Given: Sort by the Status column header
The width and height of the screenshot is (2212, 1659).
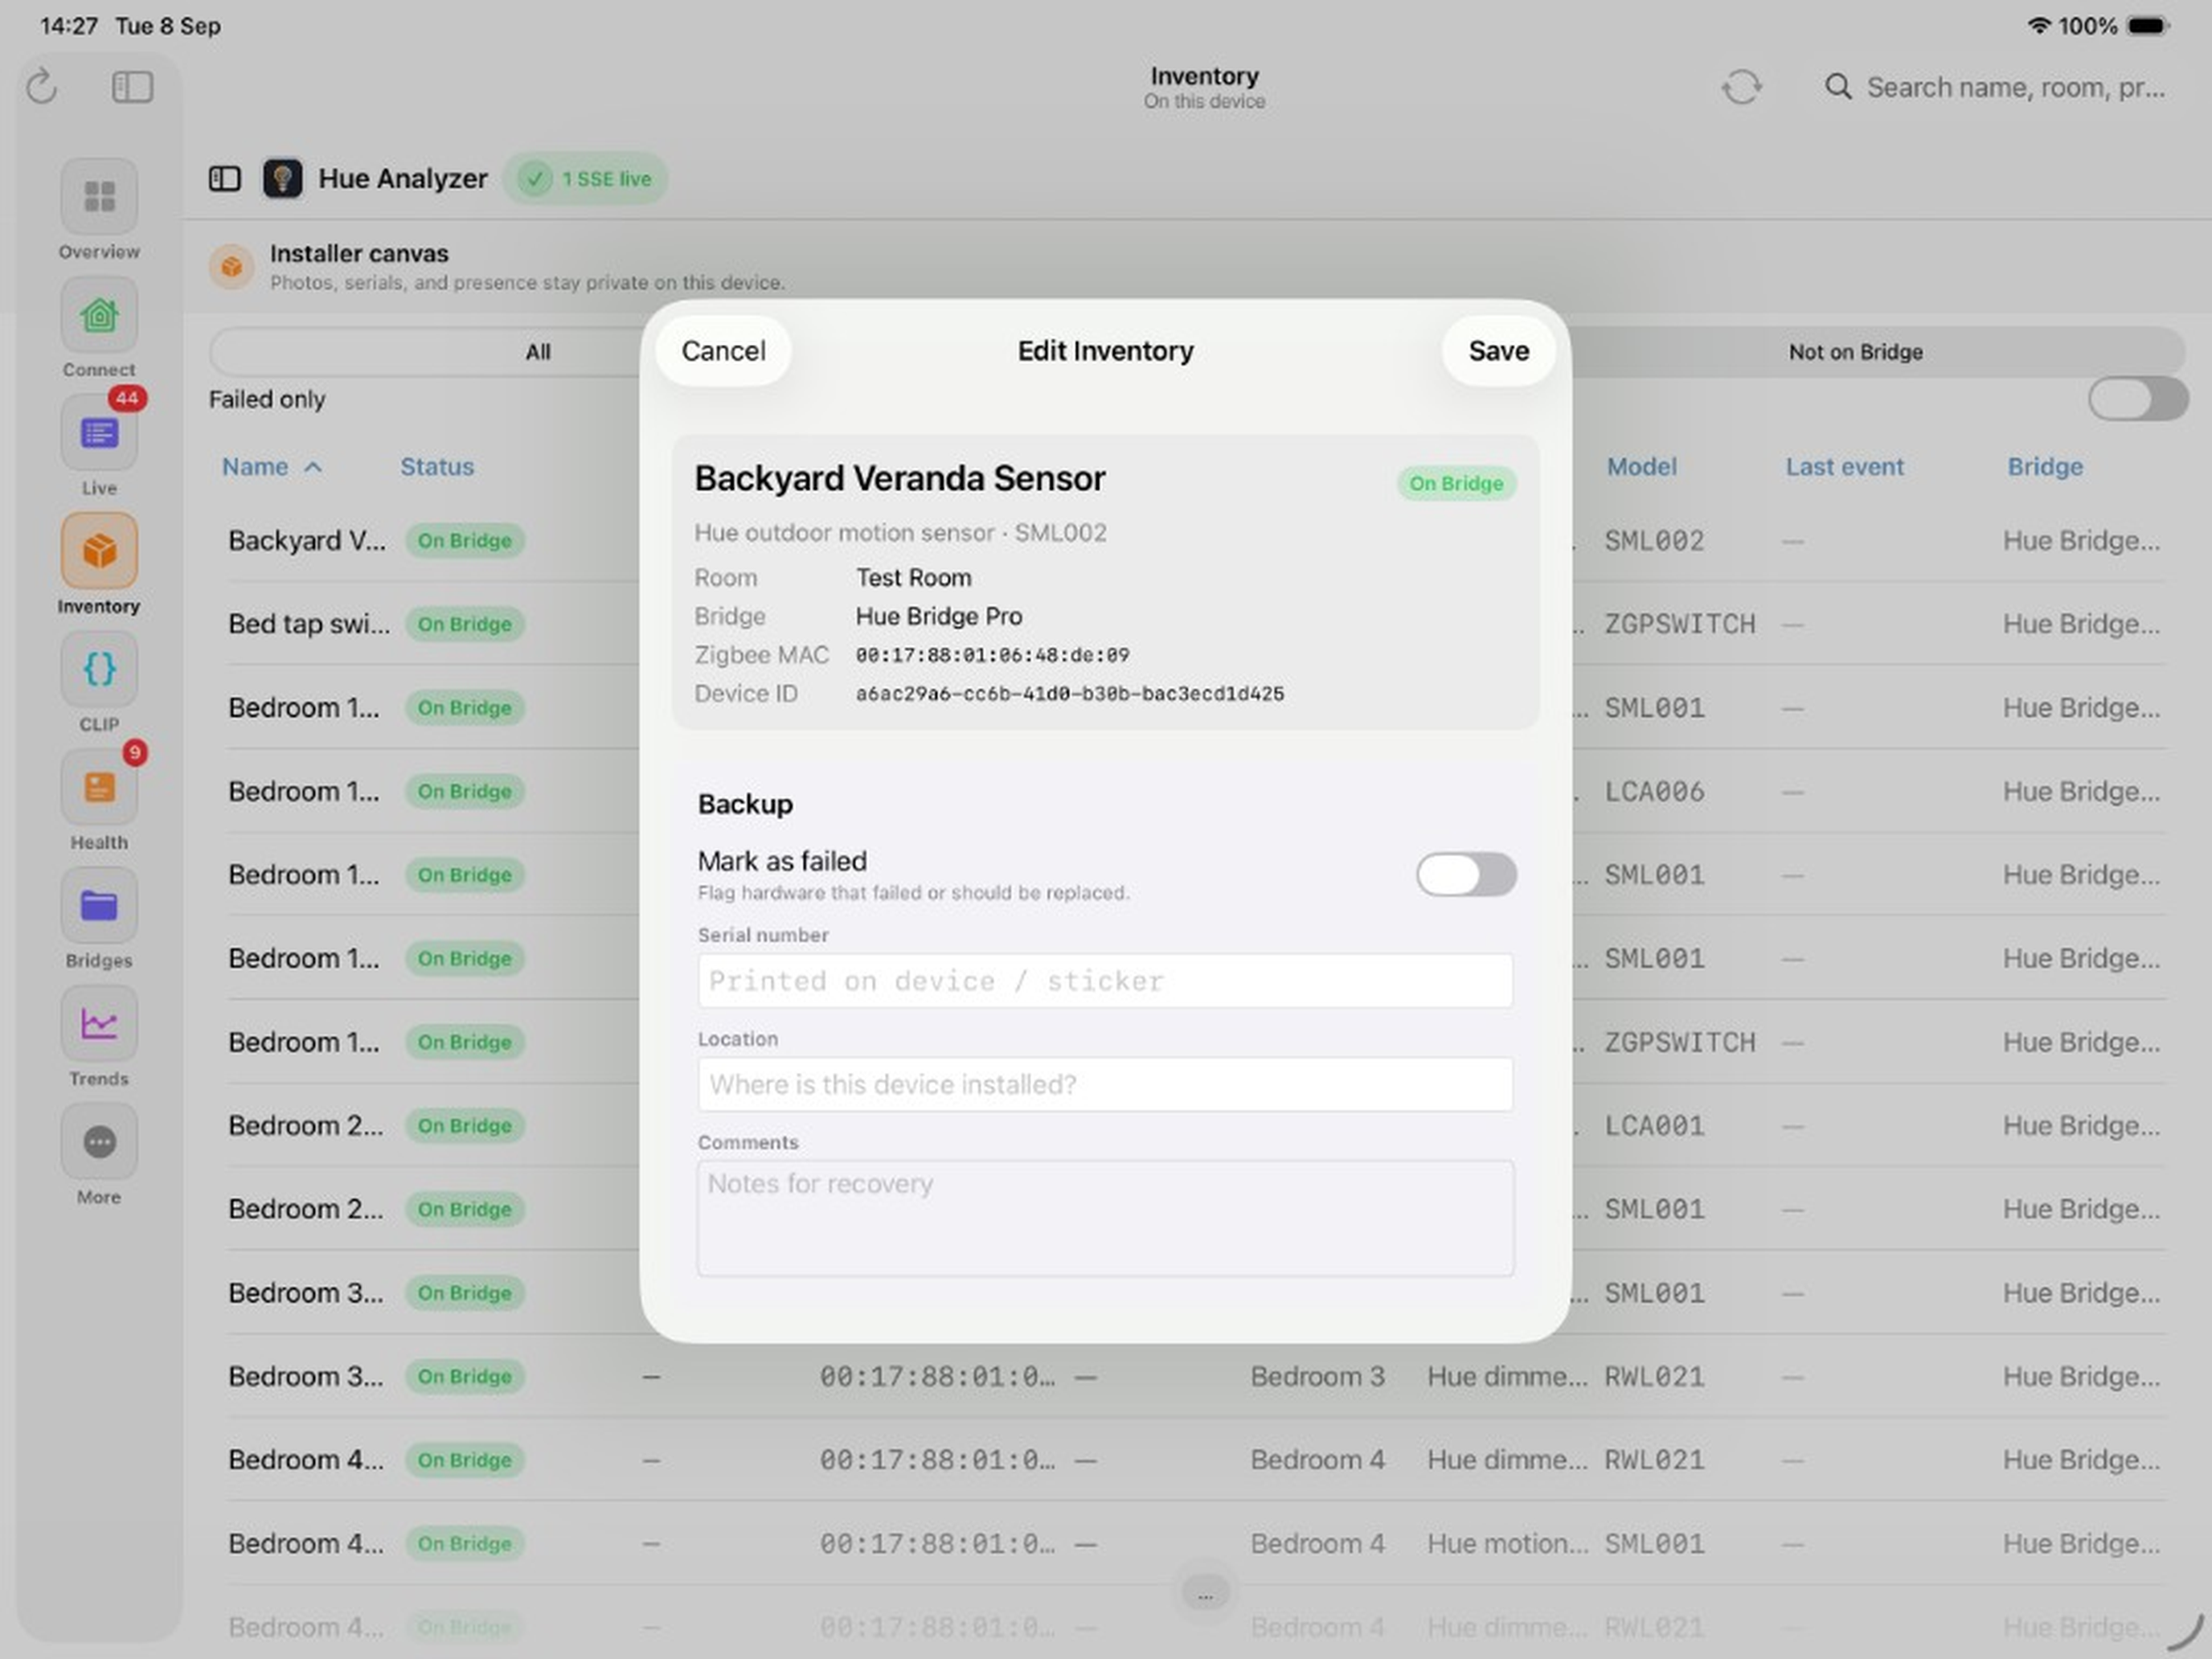Looking at the screenshot, I should 437,467.
